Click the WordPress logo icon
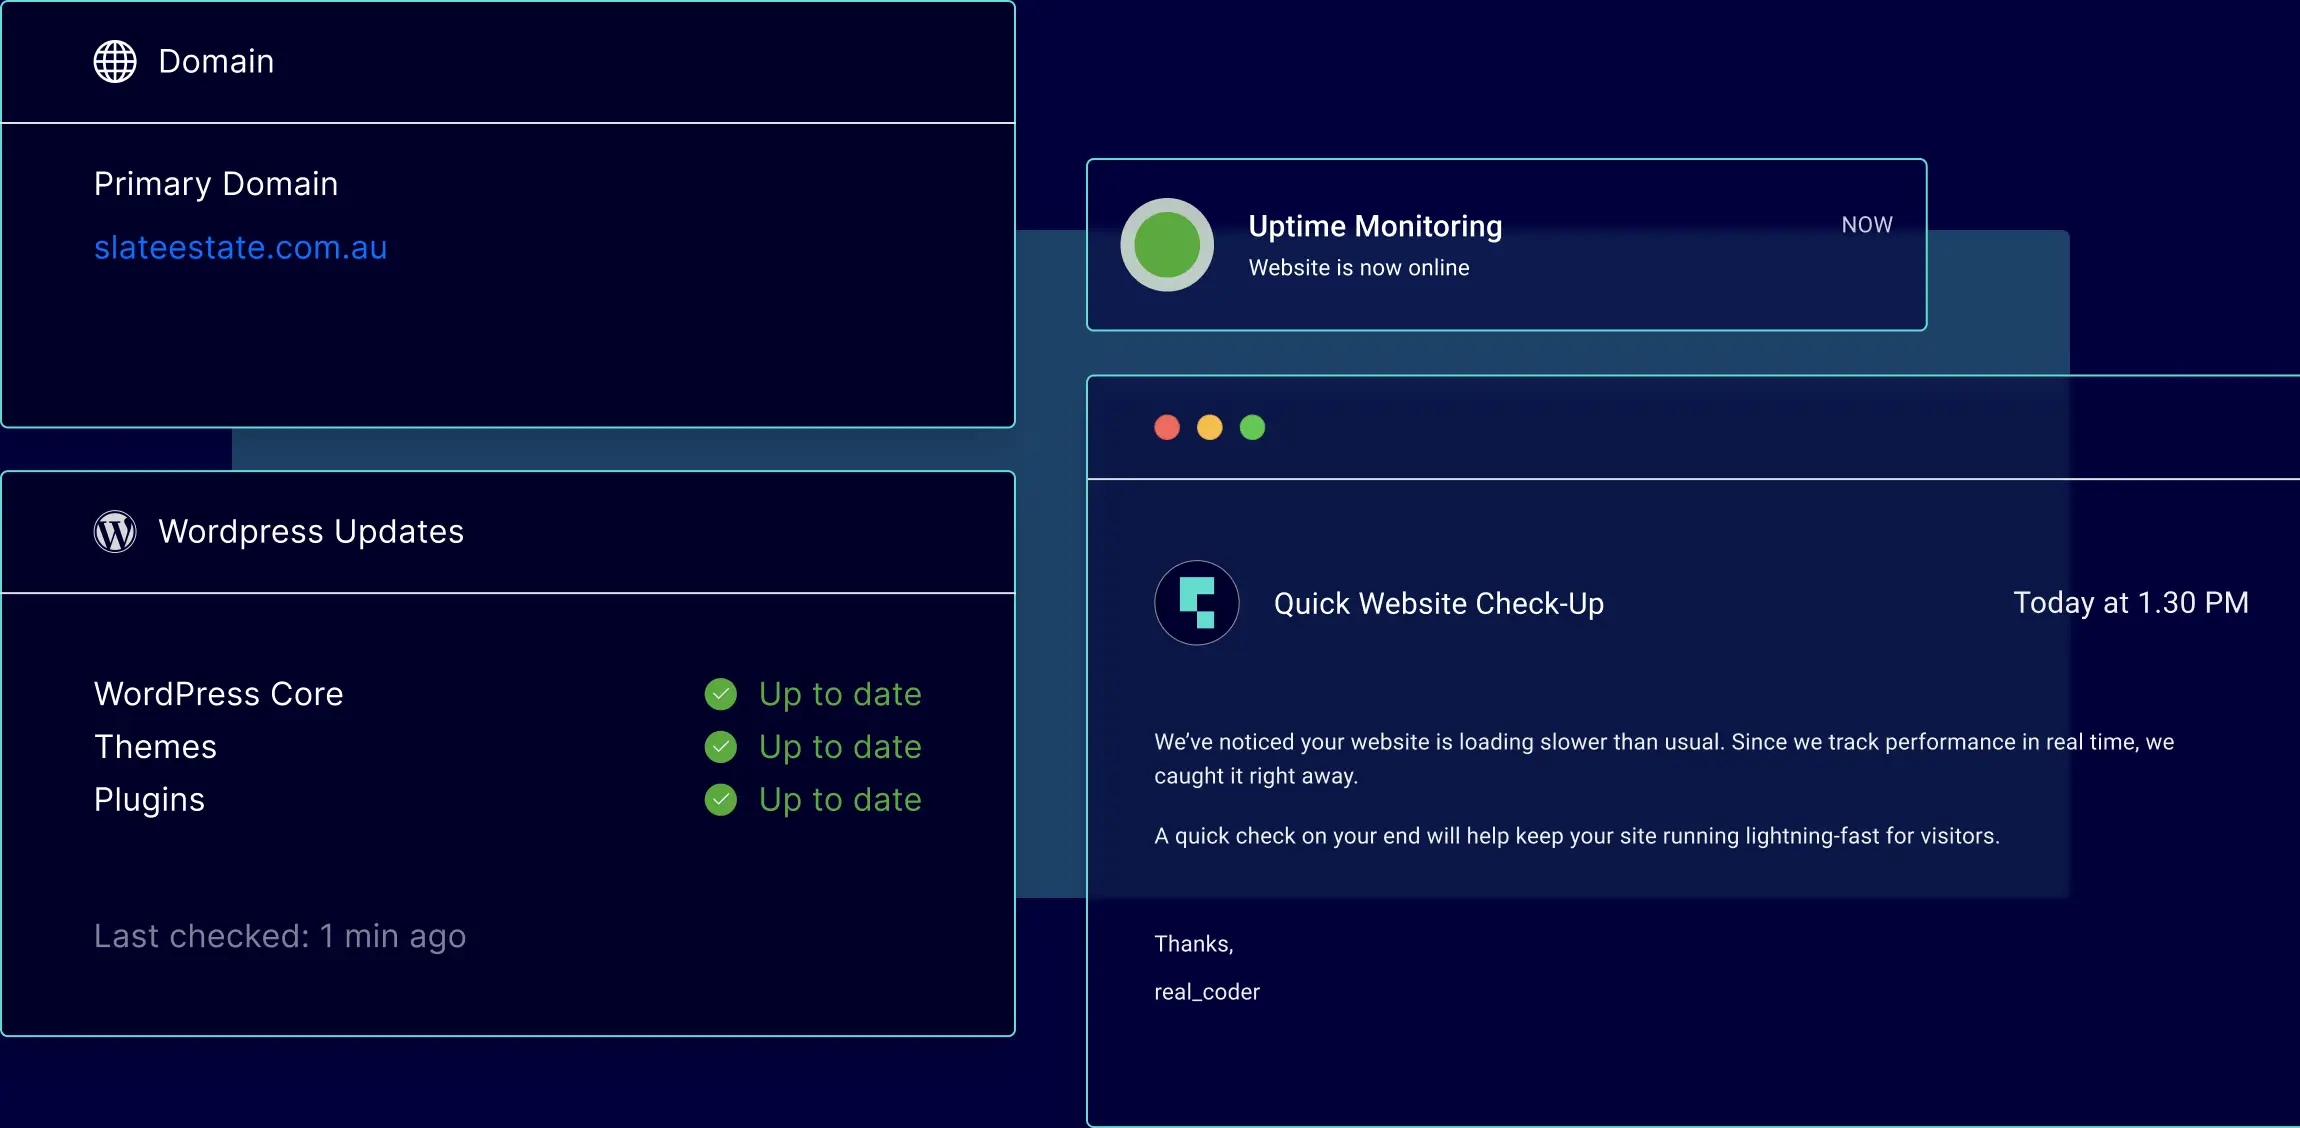 click(x=115, y=532)
